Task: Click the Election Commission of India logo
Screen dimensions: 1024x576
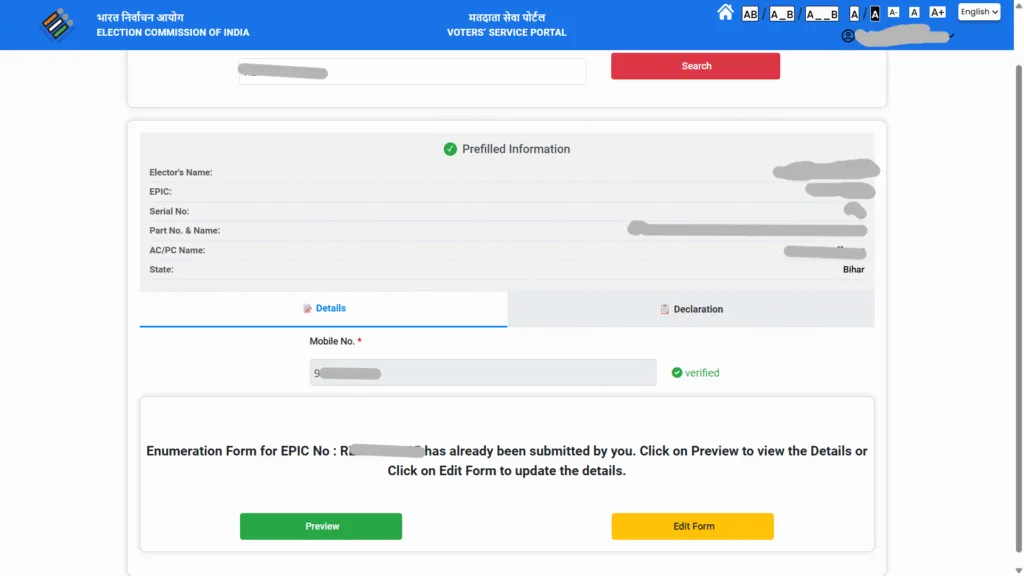Action: click(x=57, y=25)
